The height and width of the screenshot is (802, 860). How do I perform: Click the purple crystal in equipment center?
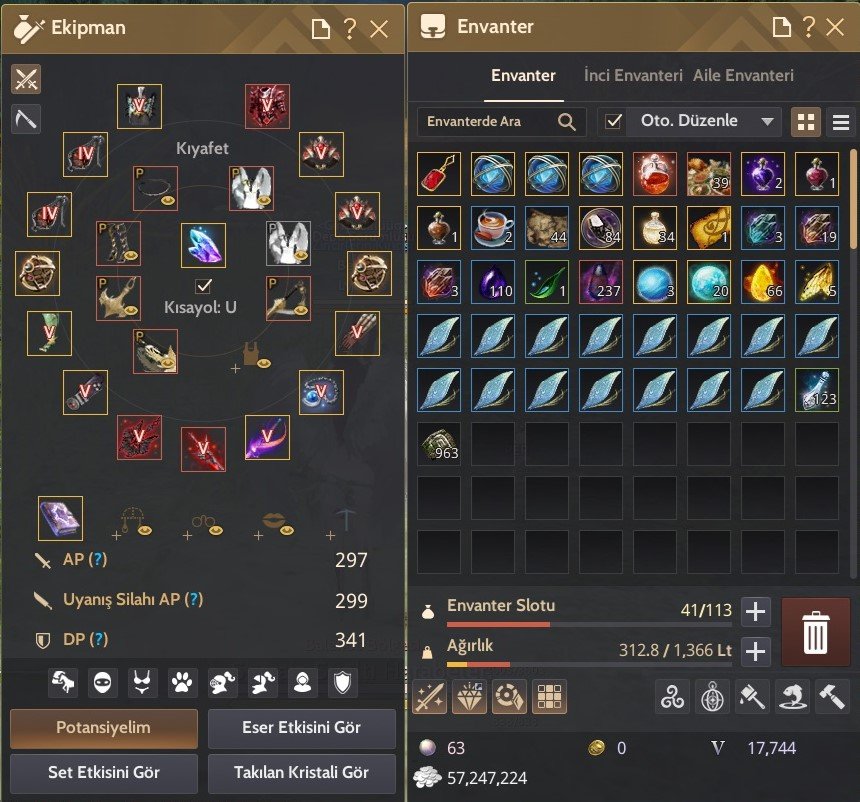[203, 245]
